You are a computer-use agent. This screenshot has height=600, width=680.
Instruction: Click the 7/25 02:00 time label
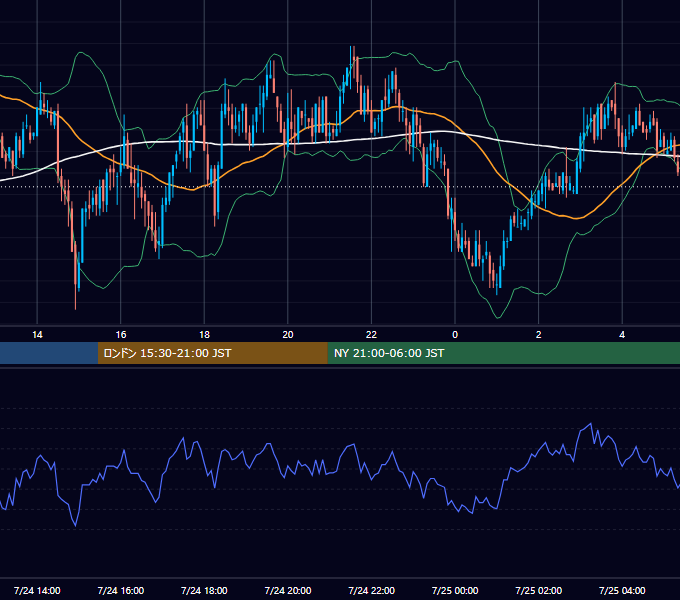(x=539, y=590)
